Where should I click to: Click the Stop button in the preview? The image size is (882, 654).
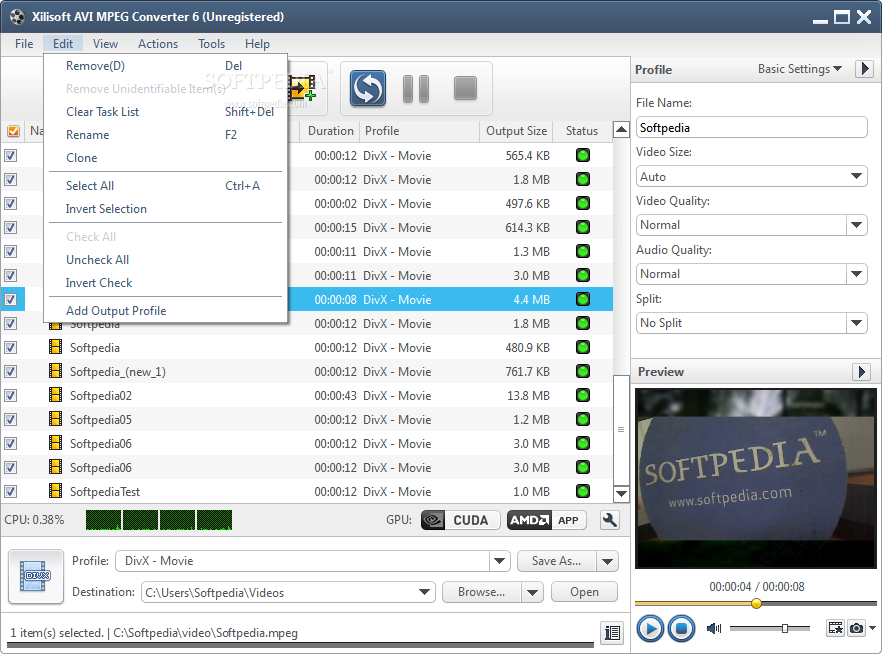tap(681, 628)
